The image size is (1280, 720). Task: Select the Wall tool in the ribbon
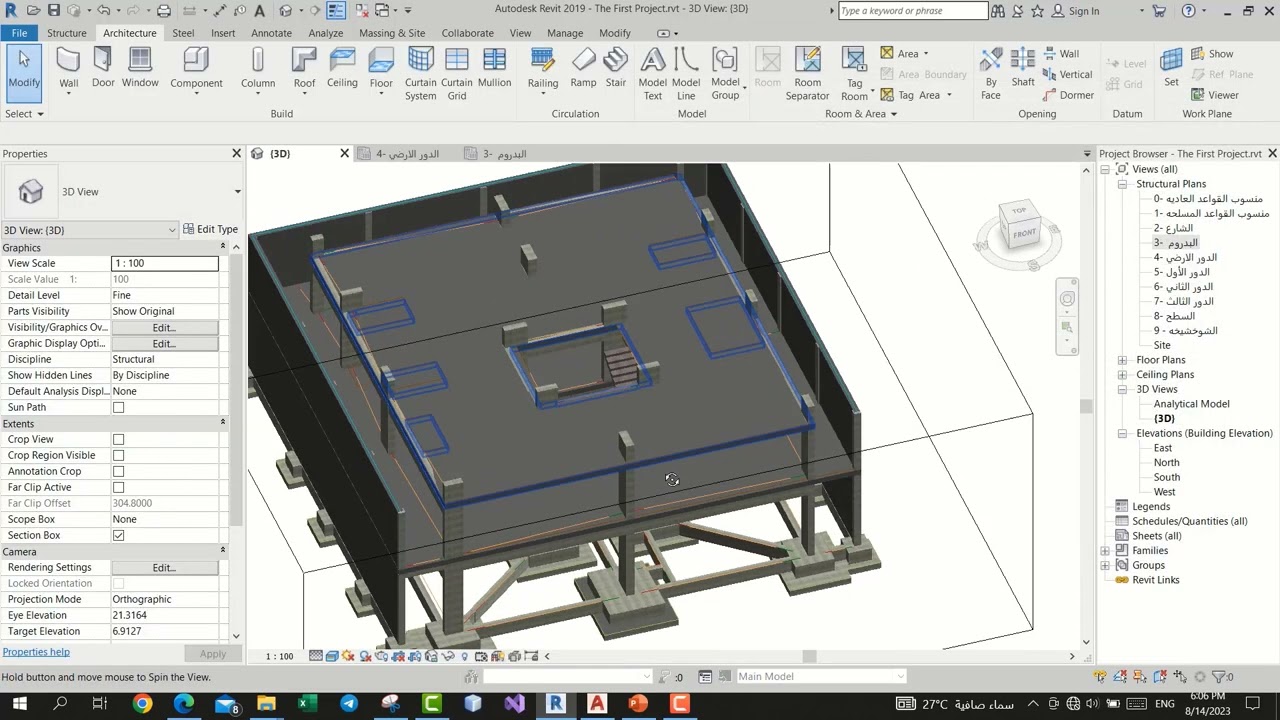(68, 70)
